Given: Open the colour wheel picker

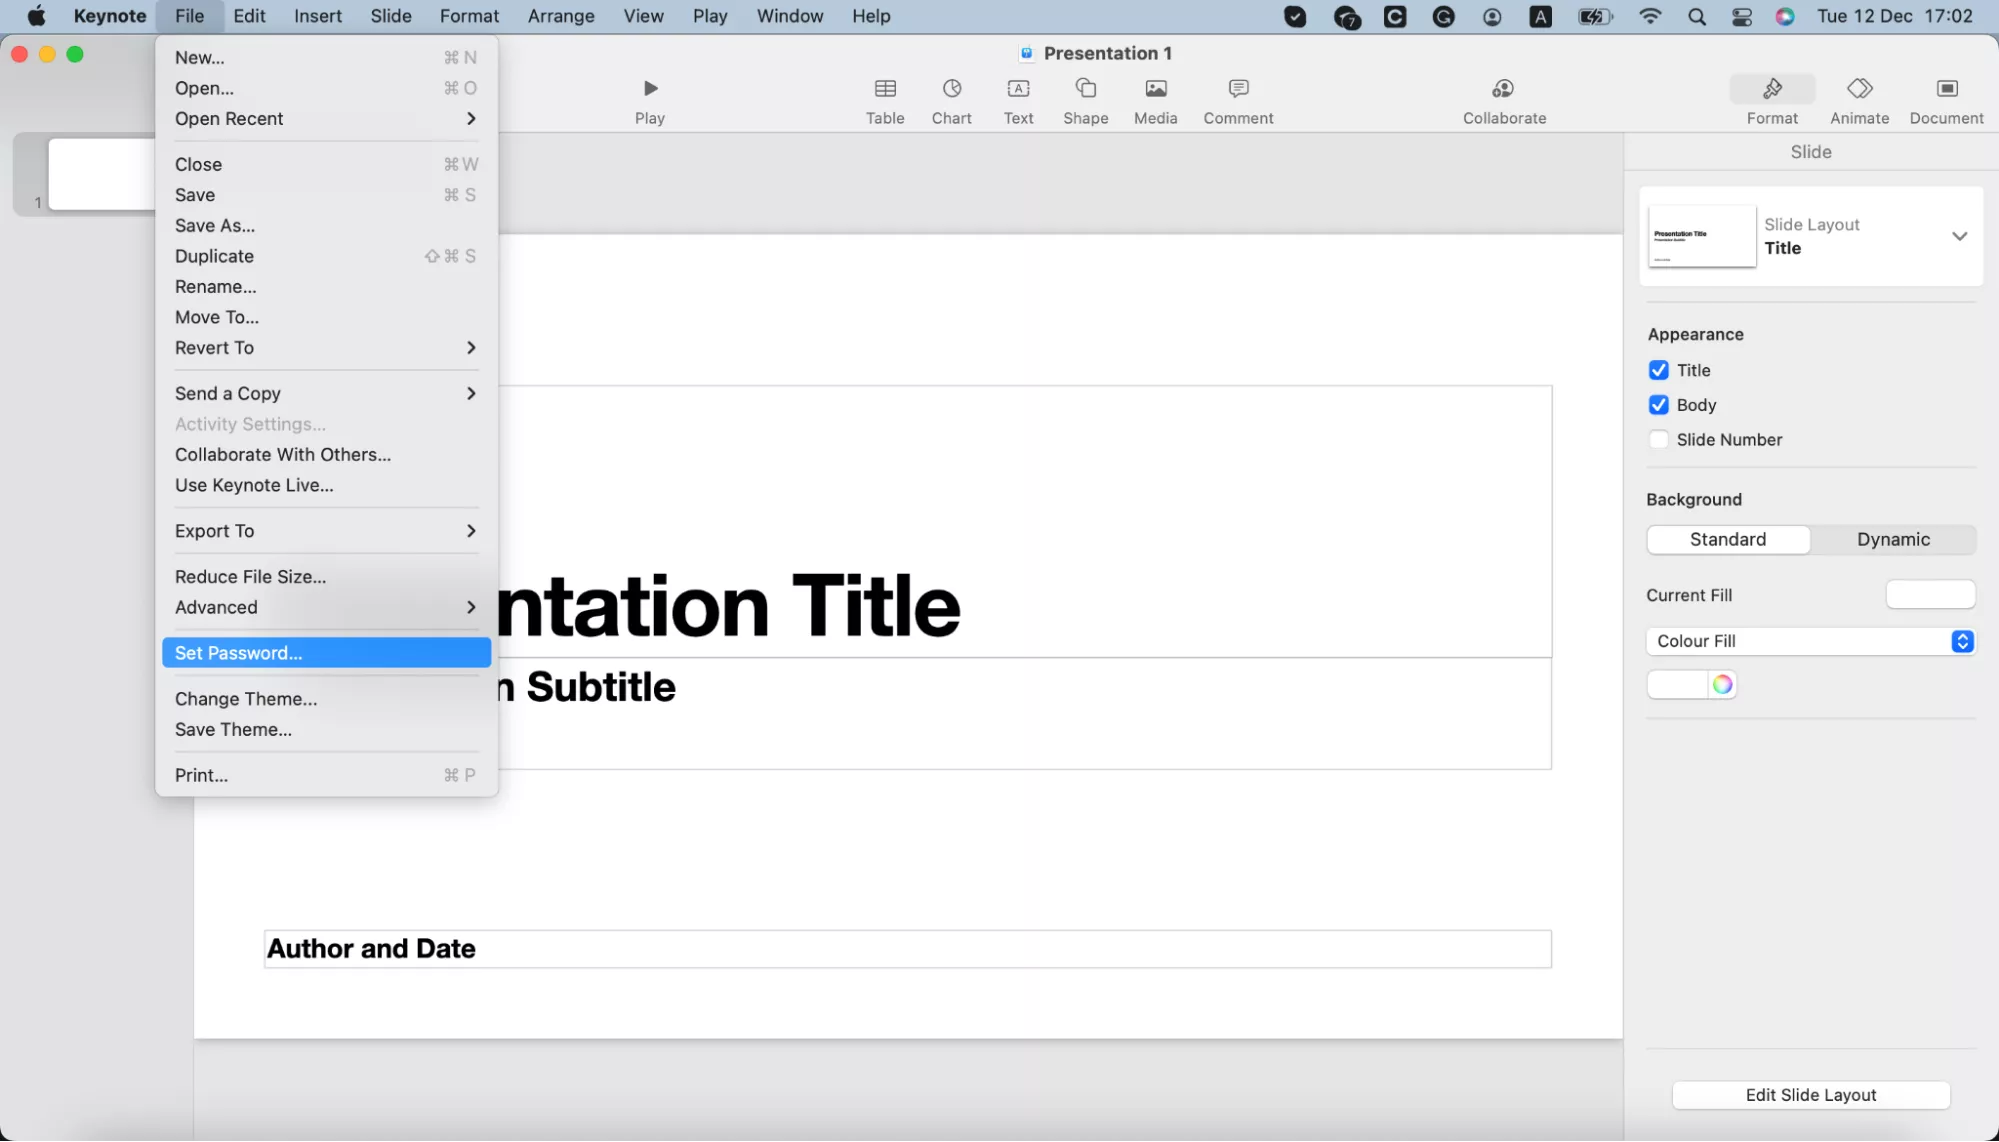Looking at the screenshot, I should (1721, 685).
